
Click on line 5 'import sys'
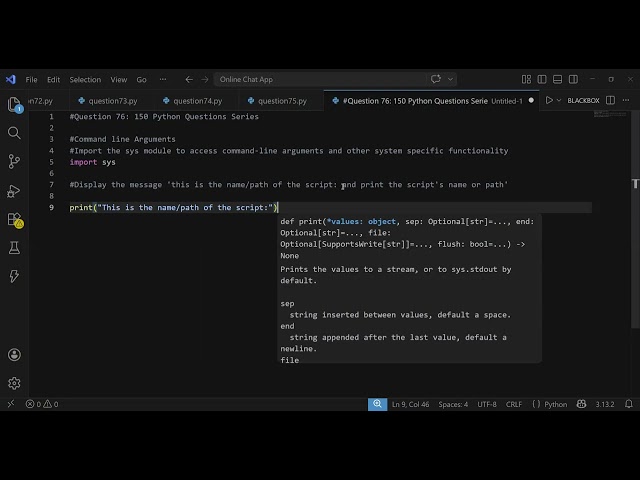pos(93,162)
